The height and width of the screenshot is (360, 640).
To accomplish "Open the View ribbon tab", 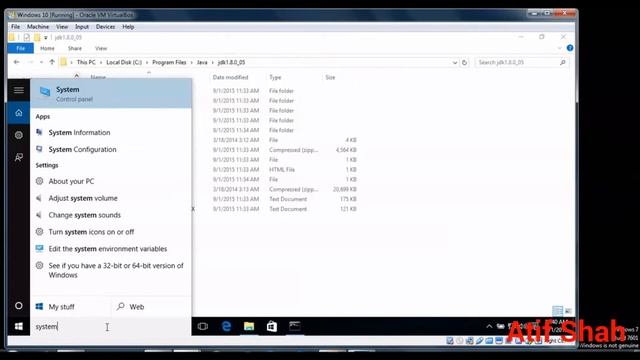I will tap(101, 48).
